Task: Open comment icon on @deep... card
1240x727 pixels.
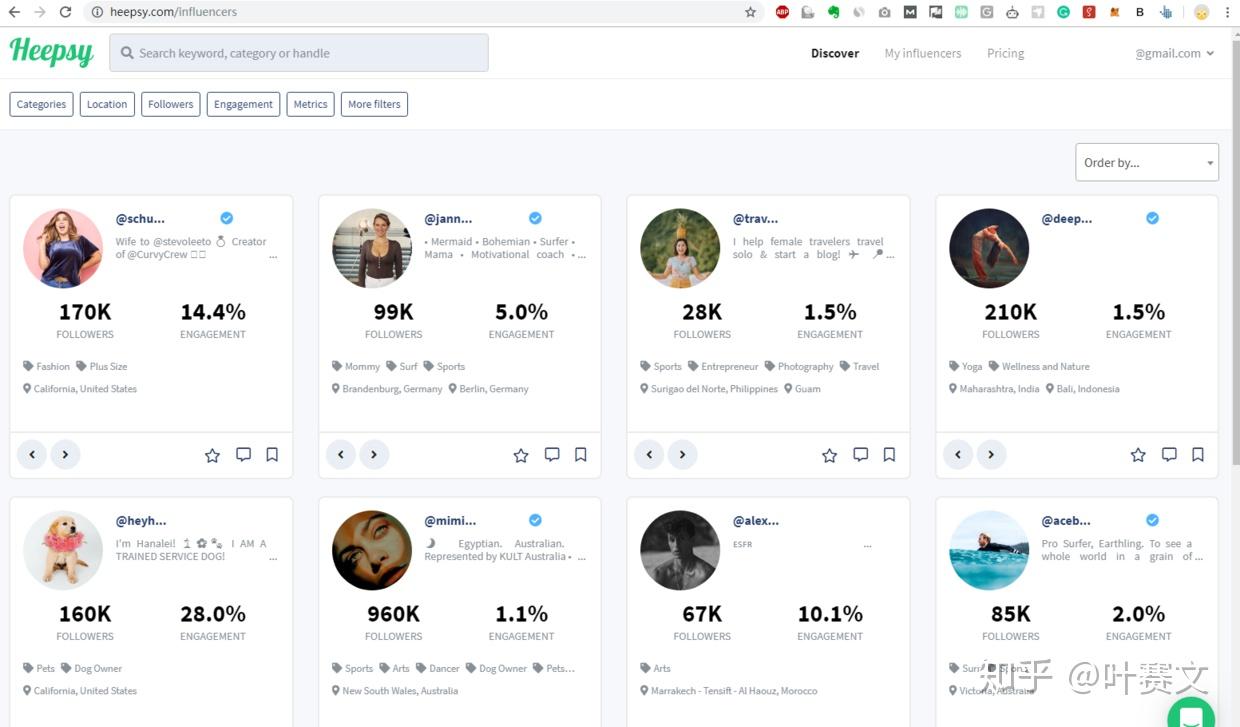Action: (1169, 454)
